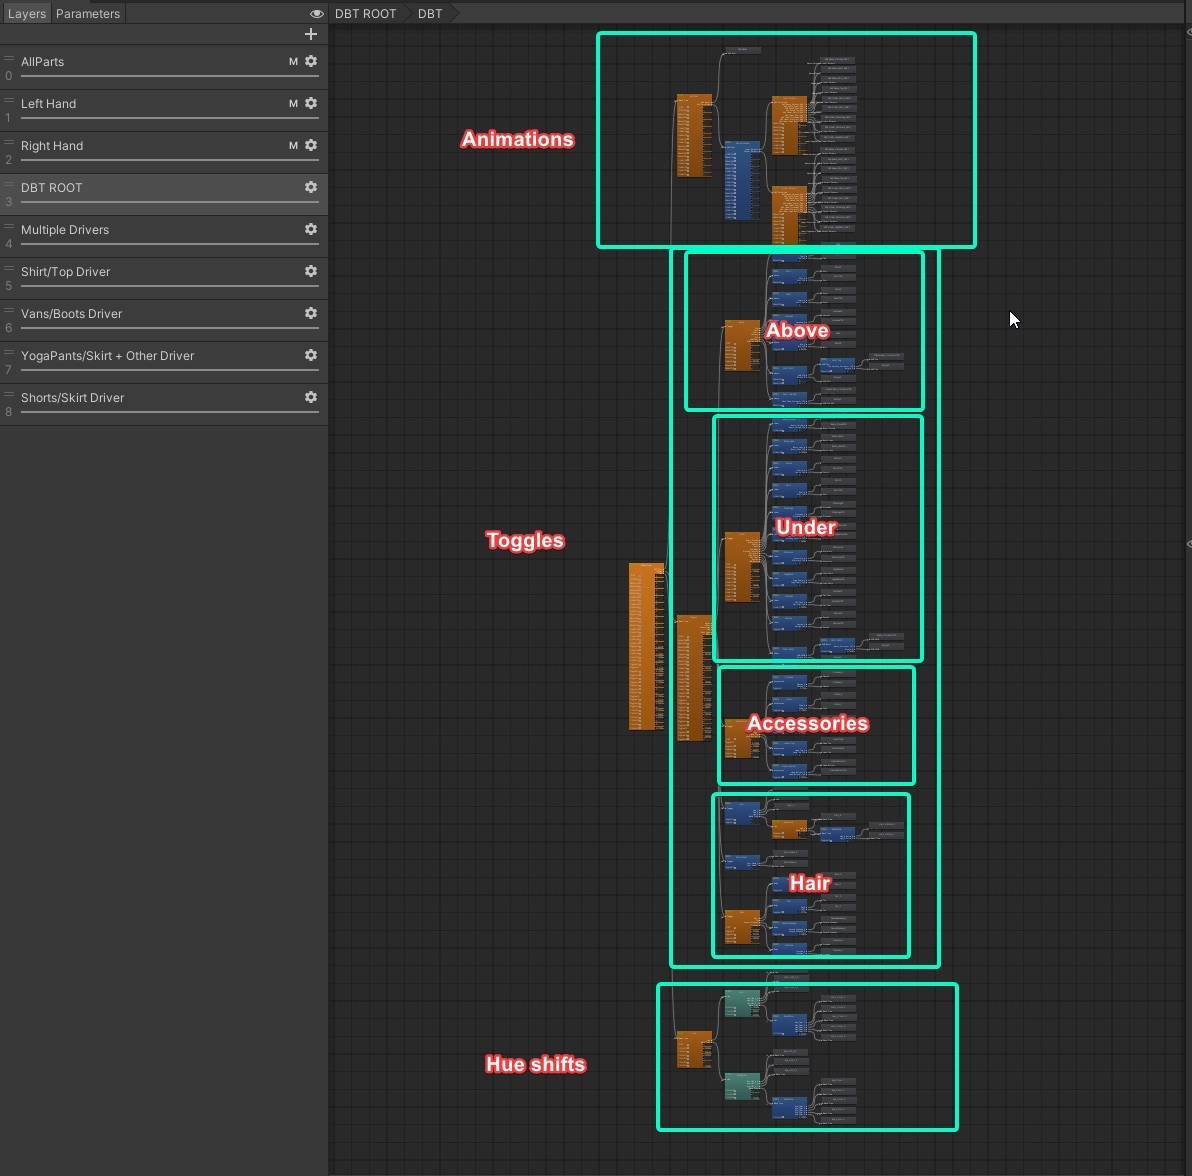
Task: Open Vans/Boots Driver layer settings gear
Action: pyautogui.click(x=311, y=313)
